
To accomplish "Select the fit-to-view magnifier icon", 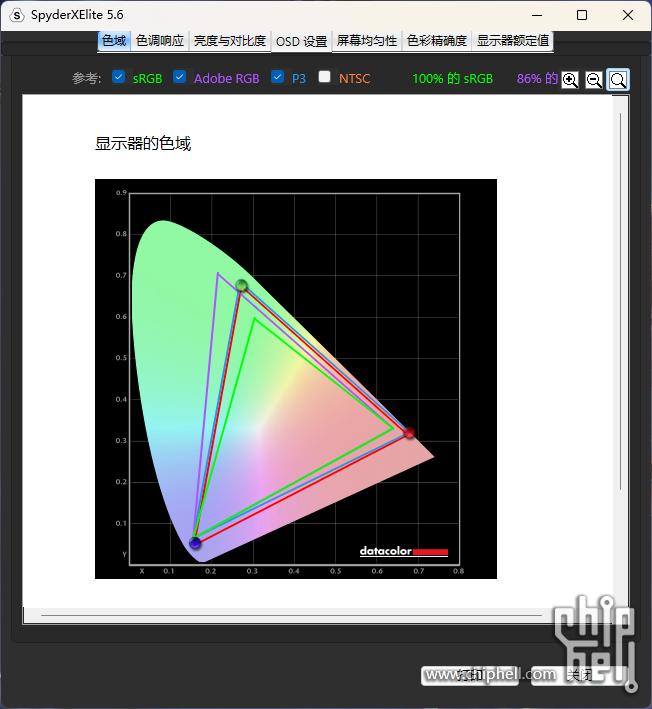I will coord(618,80).
